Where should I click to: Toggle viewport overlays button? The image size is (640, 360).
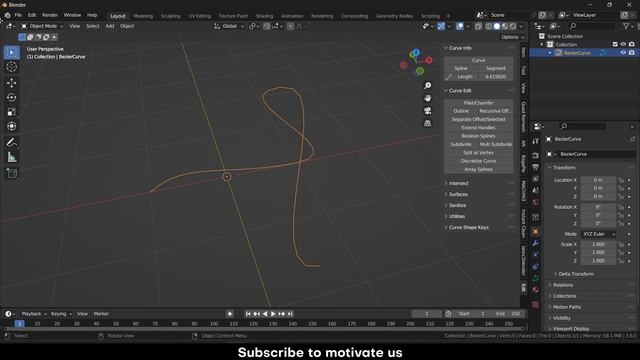tap(460, 26)
